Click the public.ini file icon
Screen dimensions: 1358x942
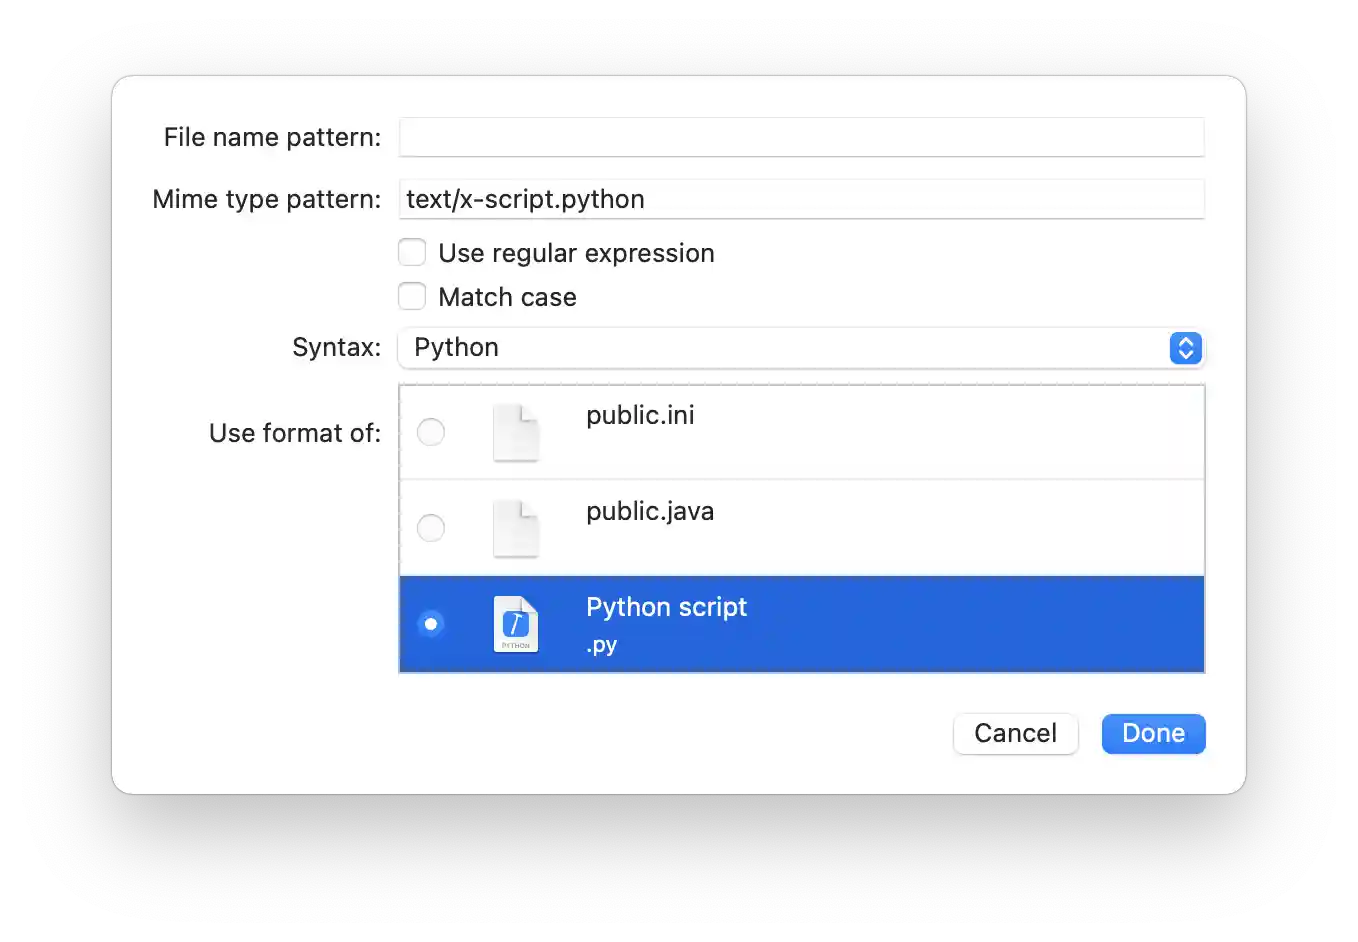(516, 432)
